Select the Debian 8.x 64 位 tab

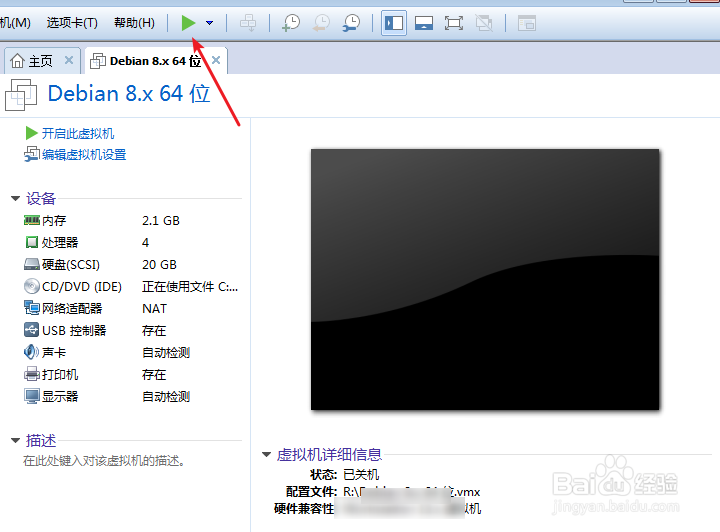click(x=155, y=61)
